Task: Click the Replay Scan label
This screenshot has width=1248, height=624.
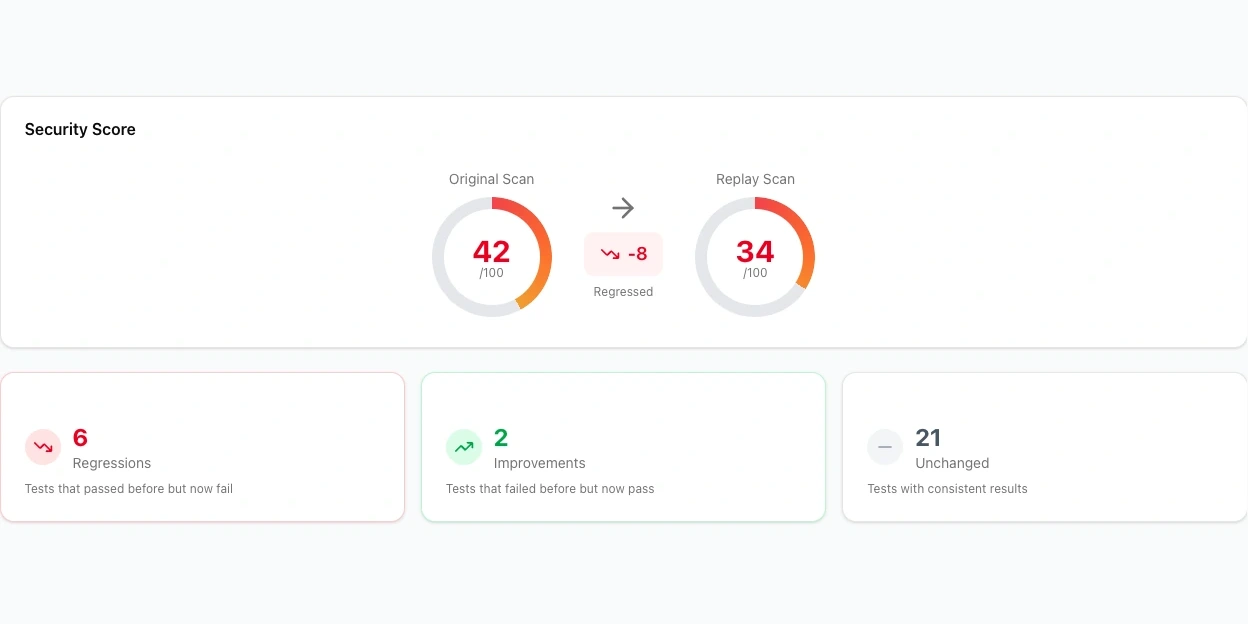Action: (x=755, y=179)
